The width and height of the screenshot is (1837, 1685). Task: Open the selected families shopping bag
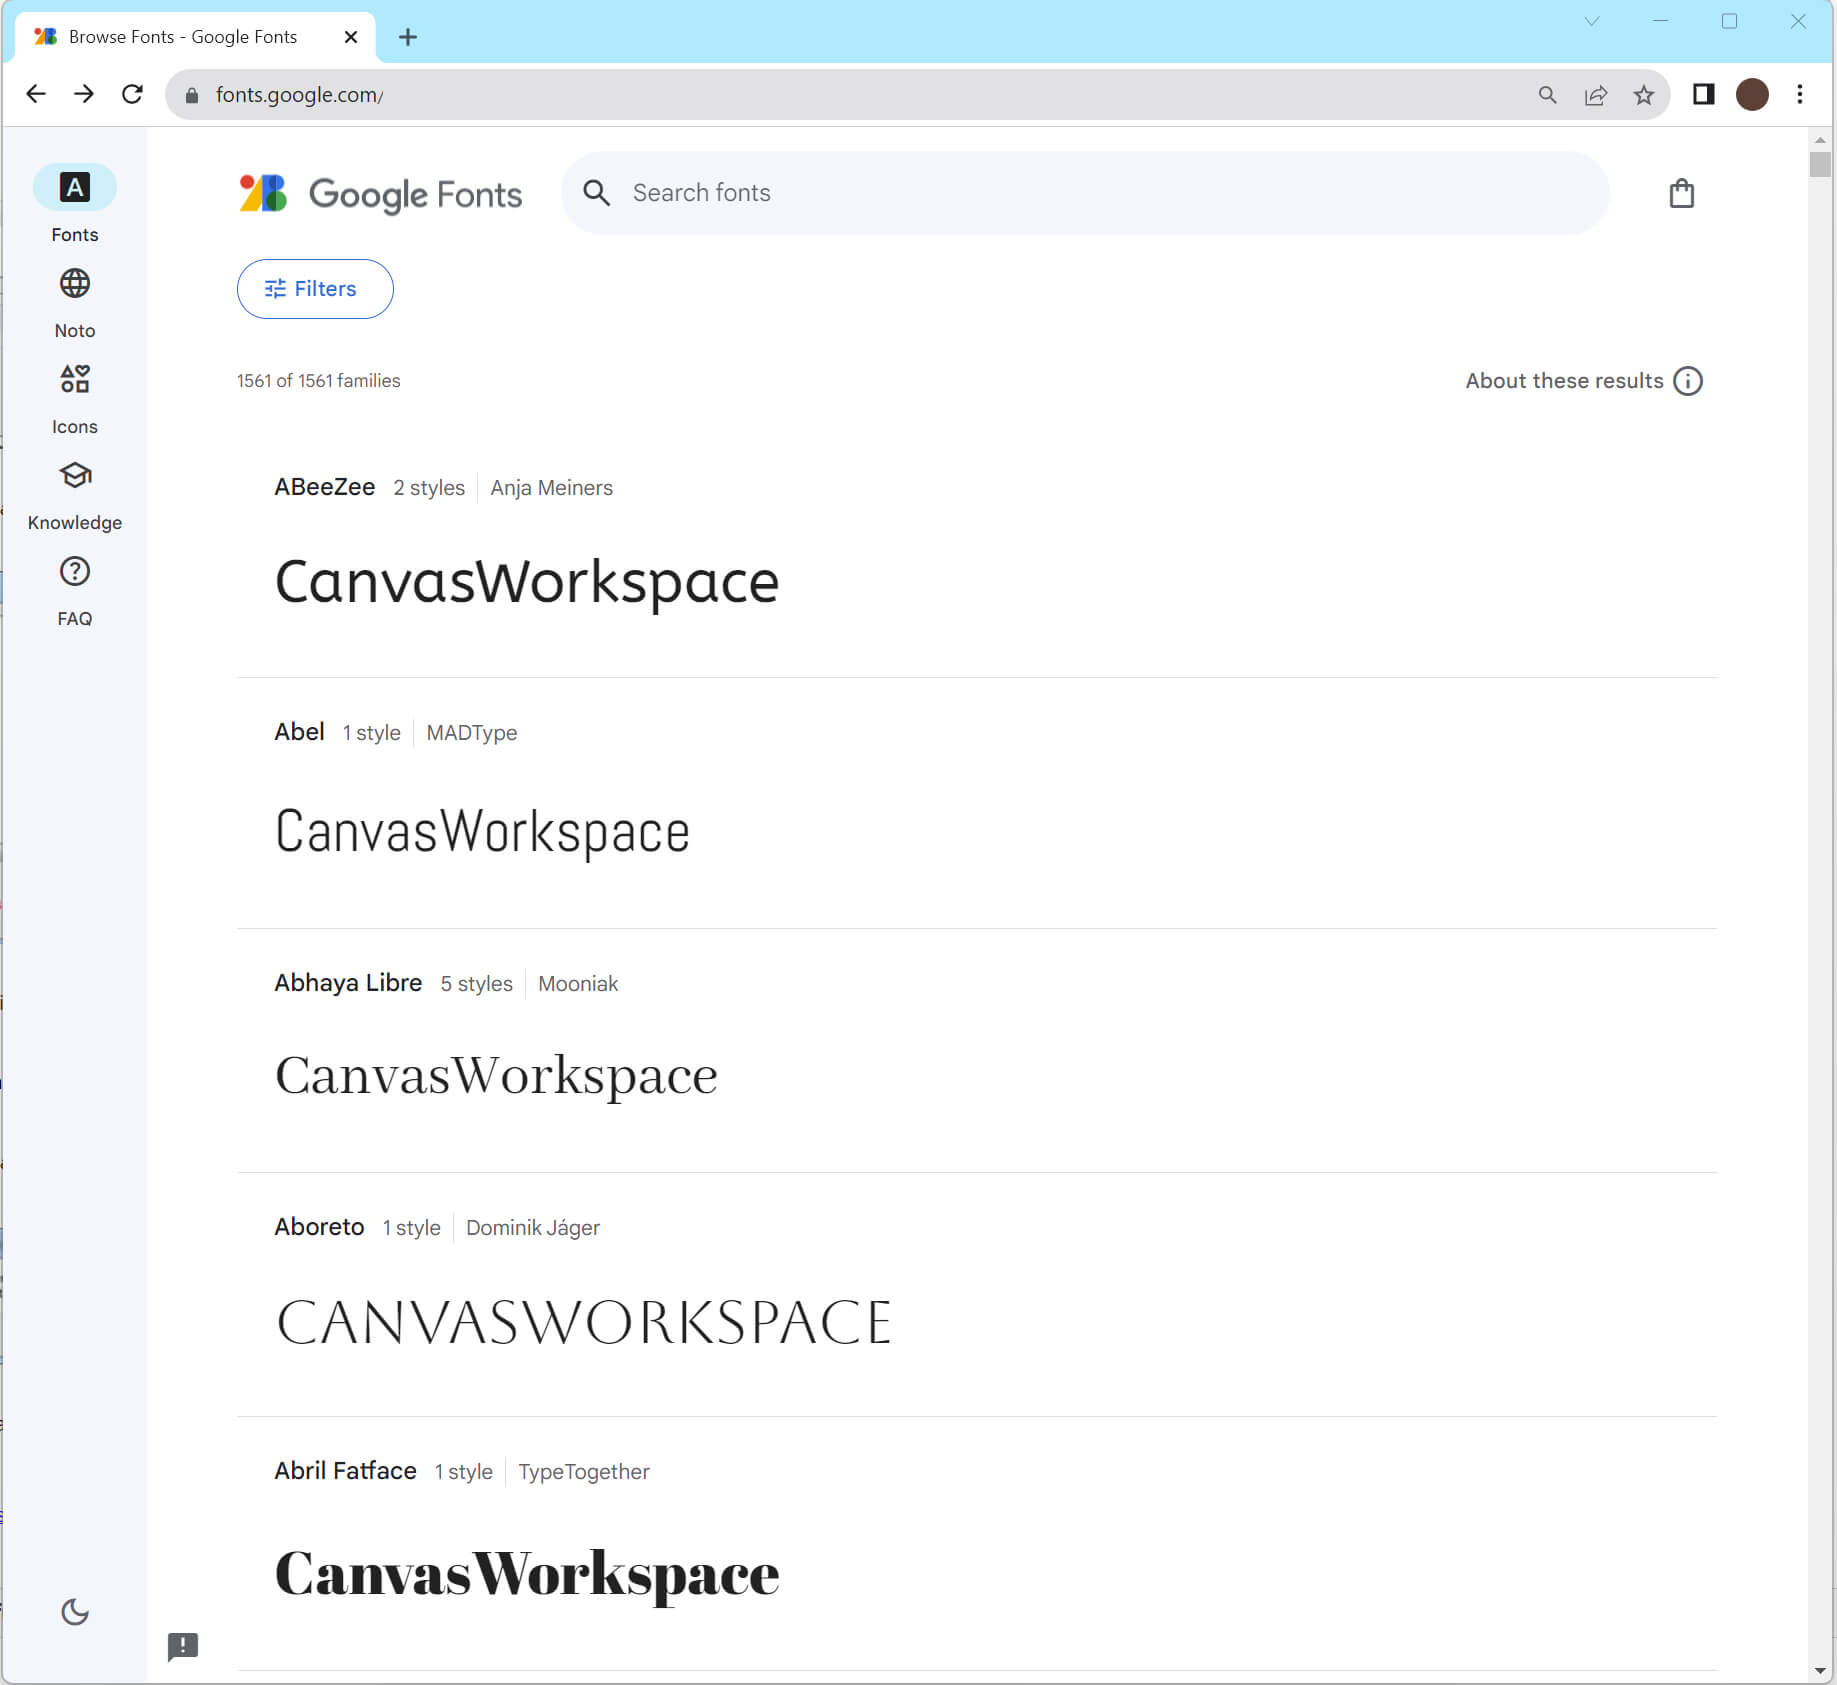tap(1682, 193)
